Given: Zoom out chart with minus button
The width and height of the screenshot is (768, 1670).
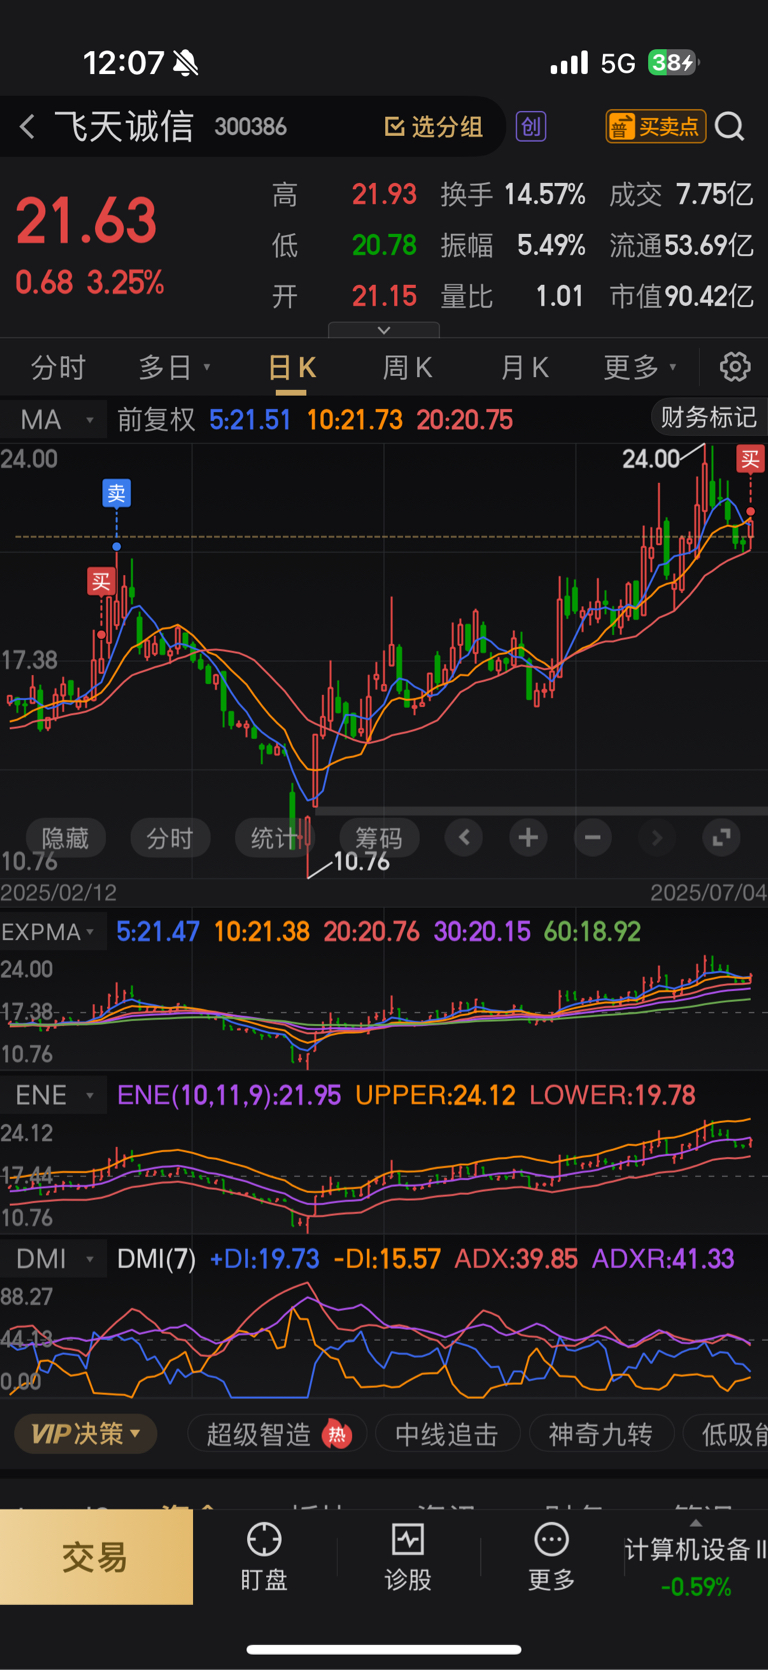Looking at the screenshot, I should pos(592,837).
